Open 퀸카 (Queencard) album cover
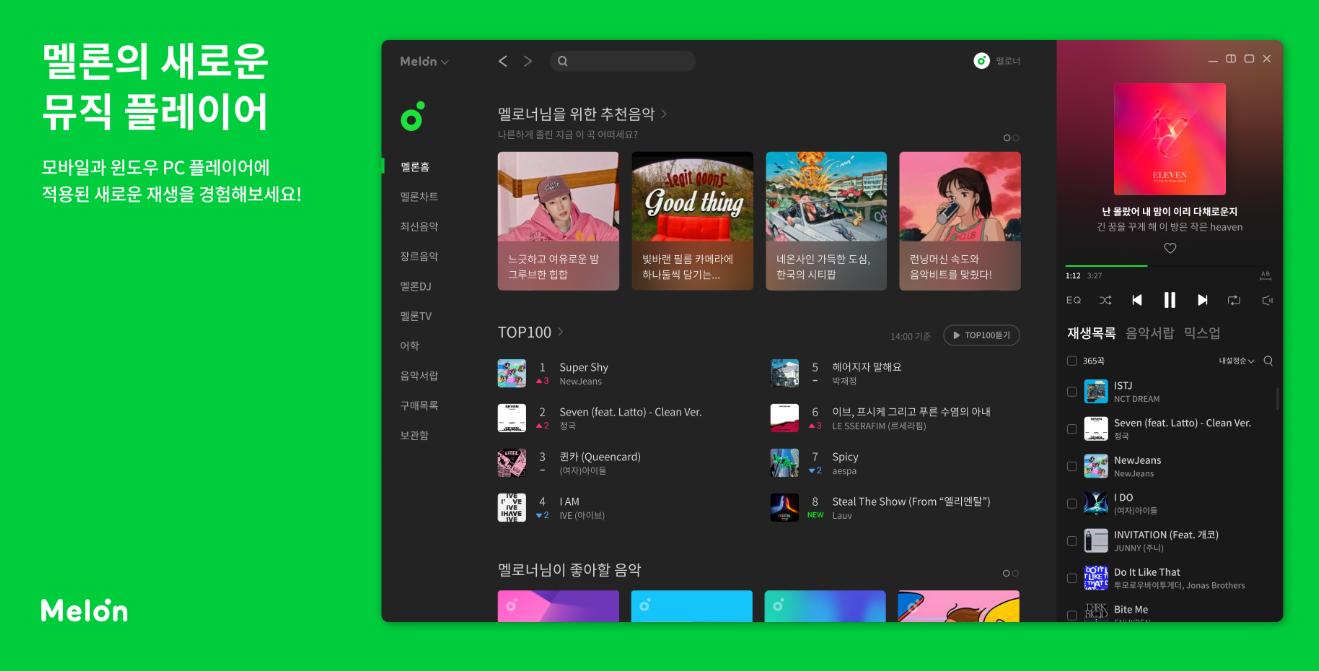 click(512, 463)
